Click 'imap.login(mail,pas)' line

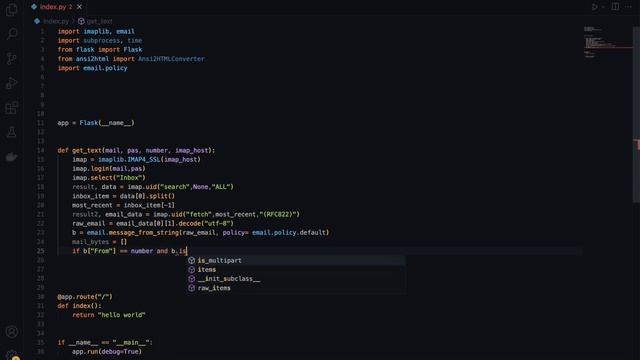pos(109,169)
